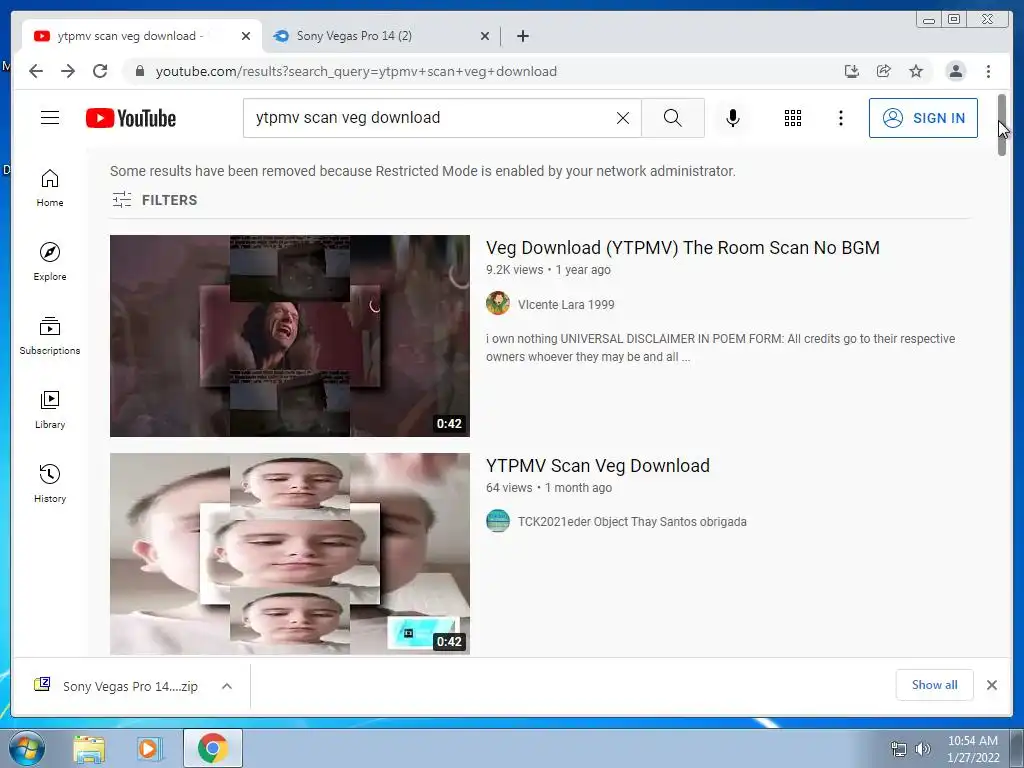Image resolution: width=1024 pixels, height=768 pixels.
Task: Open History in the sidebar
Action: pos(50,483)
